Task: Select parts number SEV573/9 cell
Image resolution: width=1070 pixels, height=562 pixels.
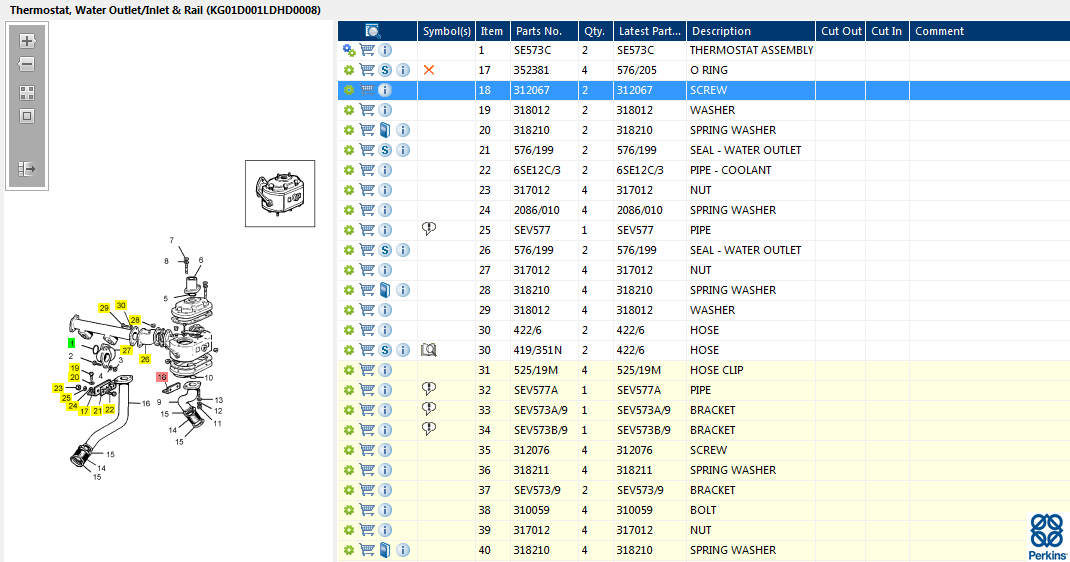Action: [544, 490]
